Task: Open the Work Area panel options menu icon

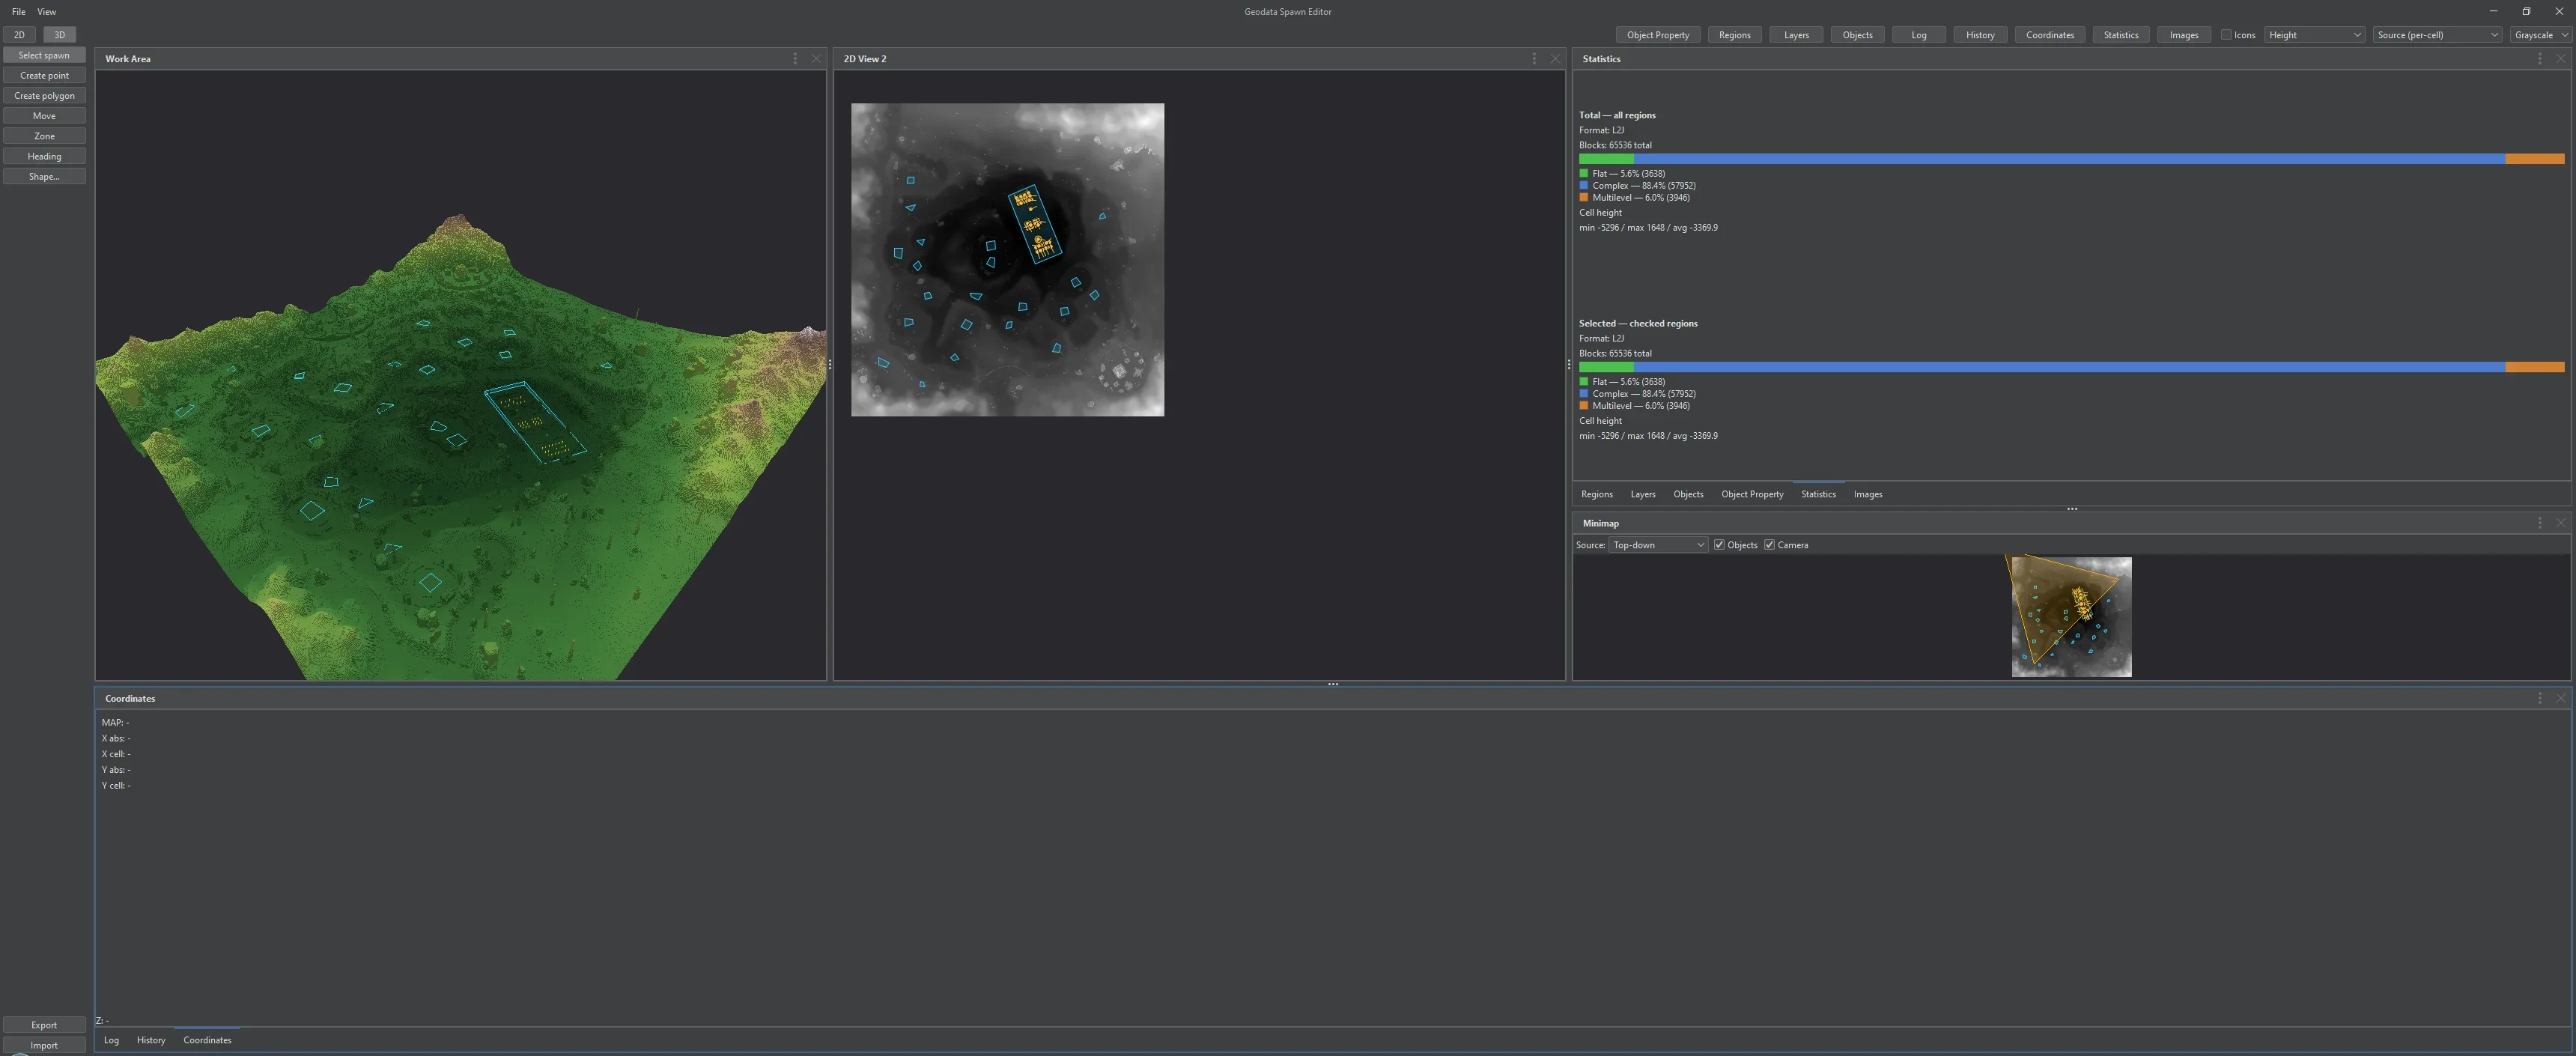Action: [795, 59]
